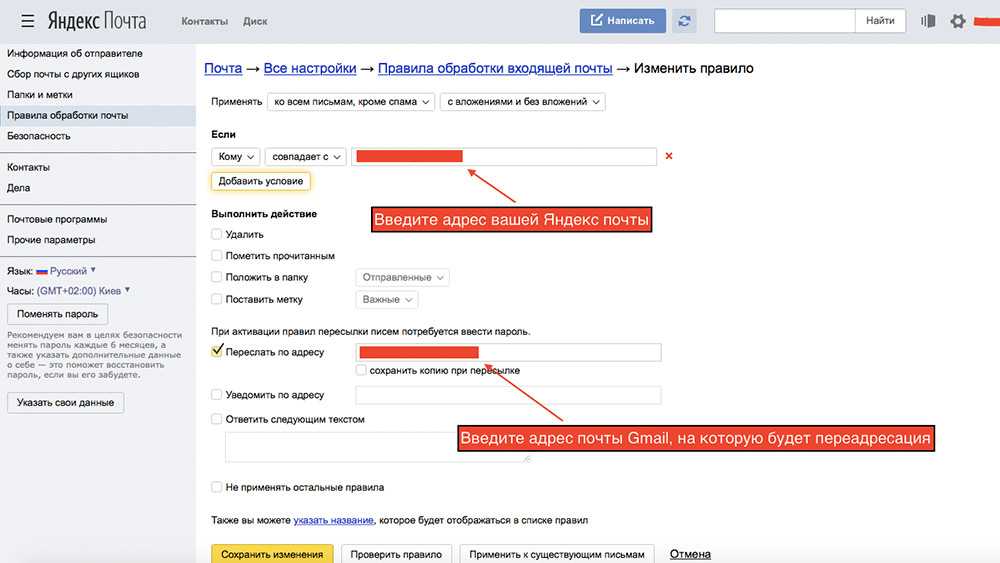Click the Найти search button

click(x=880, y=21)
